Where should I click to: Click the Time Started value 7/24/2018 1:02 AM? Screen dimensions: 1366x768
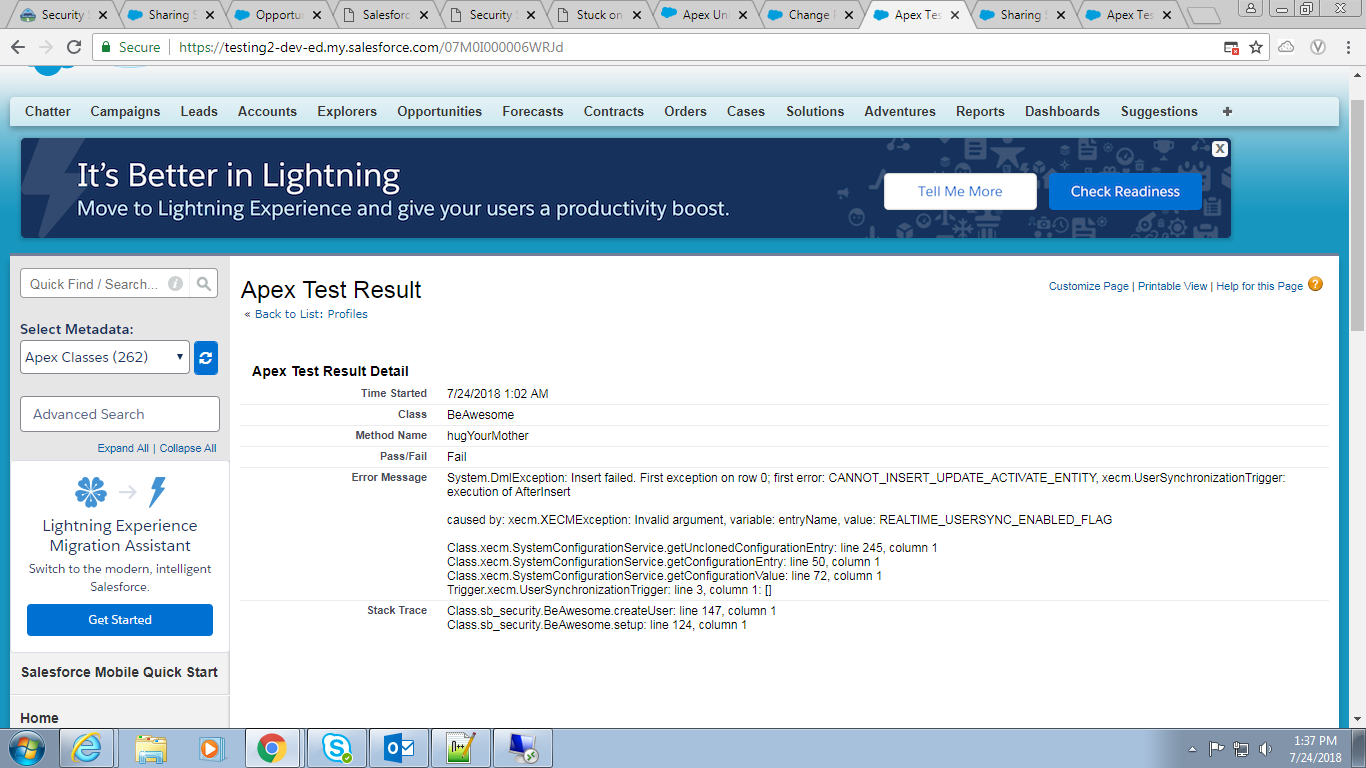click(498, 394)
